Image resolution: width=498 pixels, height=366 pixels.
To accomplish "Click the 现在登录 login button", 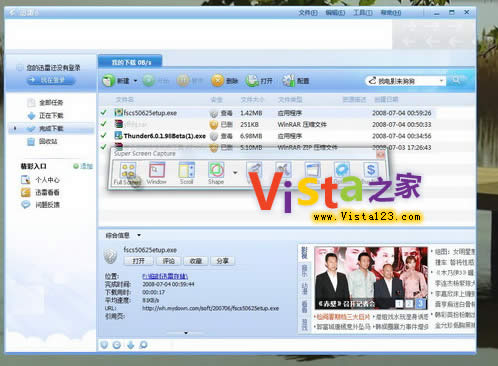I will pyautogui.click(x=51, y=80).
